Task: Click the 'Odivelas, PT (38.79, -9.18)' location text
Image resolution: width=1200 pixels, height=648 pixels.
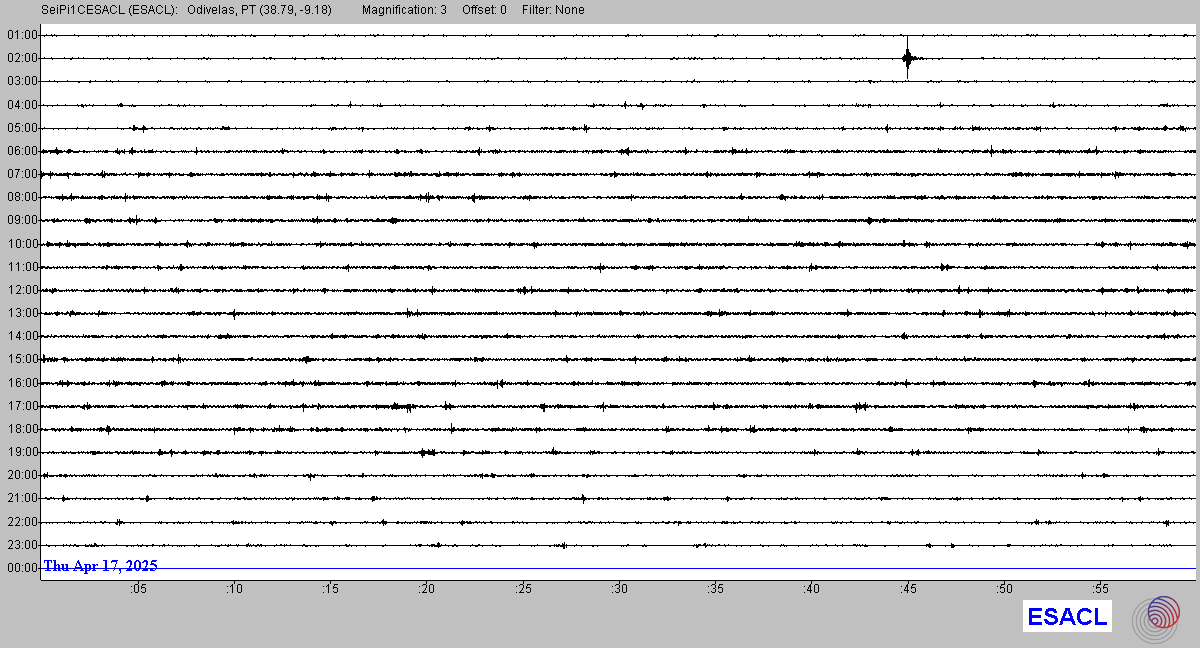Action: click(259, 10)
